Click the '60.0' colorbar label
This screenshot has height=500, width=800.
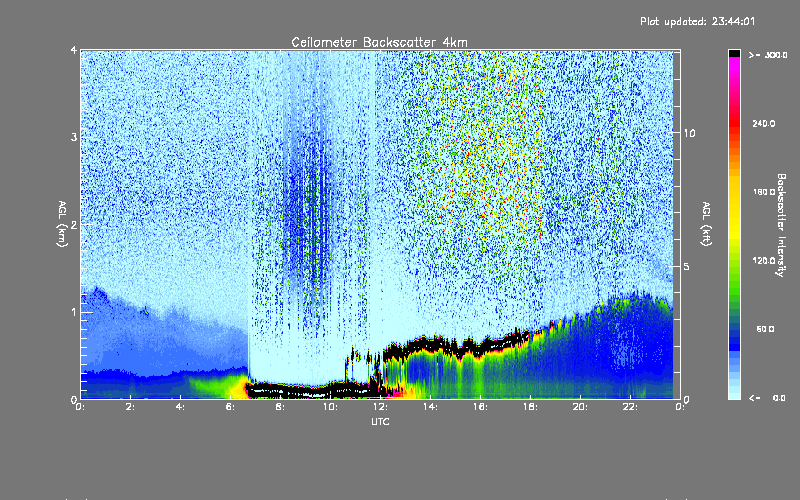[x=765, y=329]
